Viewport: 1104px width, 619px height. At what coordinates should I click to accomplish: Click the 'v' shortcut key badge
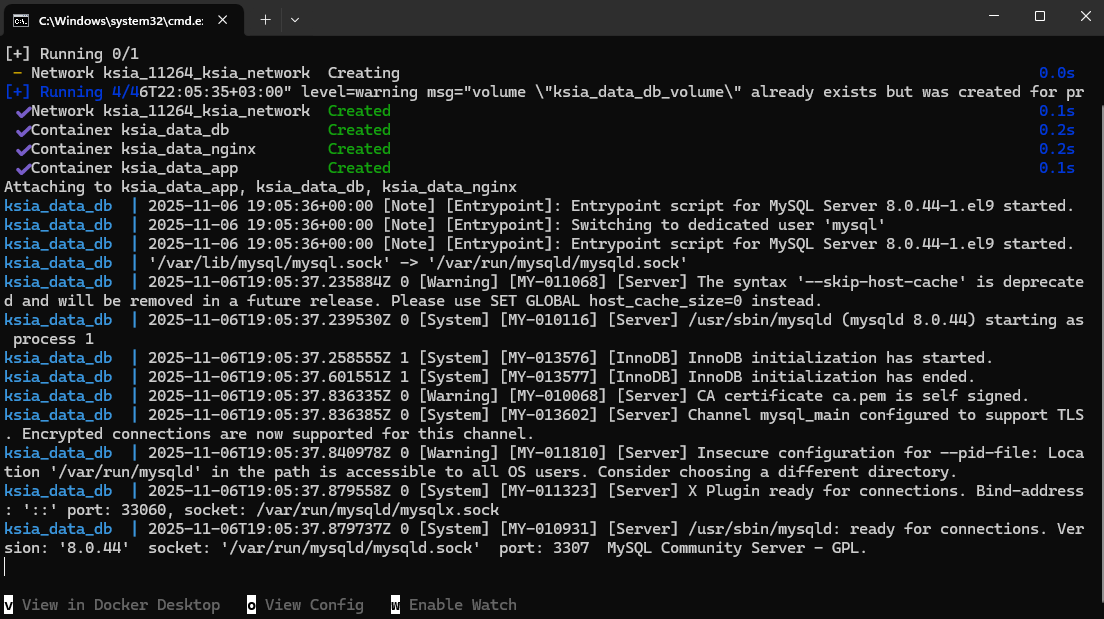(9, 604)
